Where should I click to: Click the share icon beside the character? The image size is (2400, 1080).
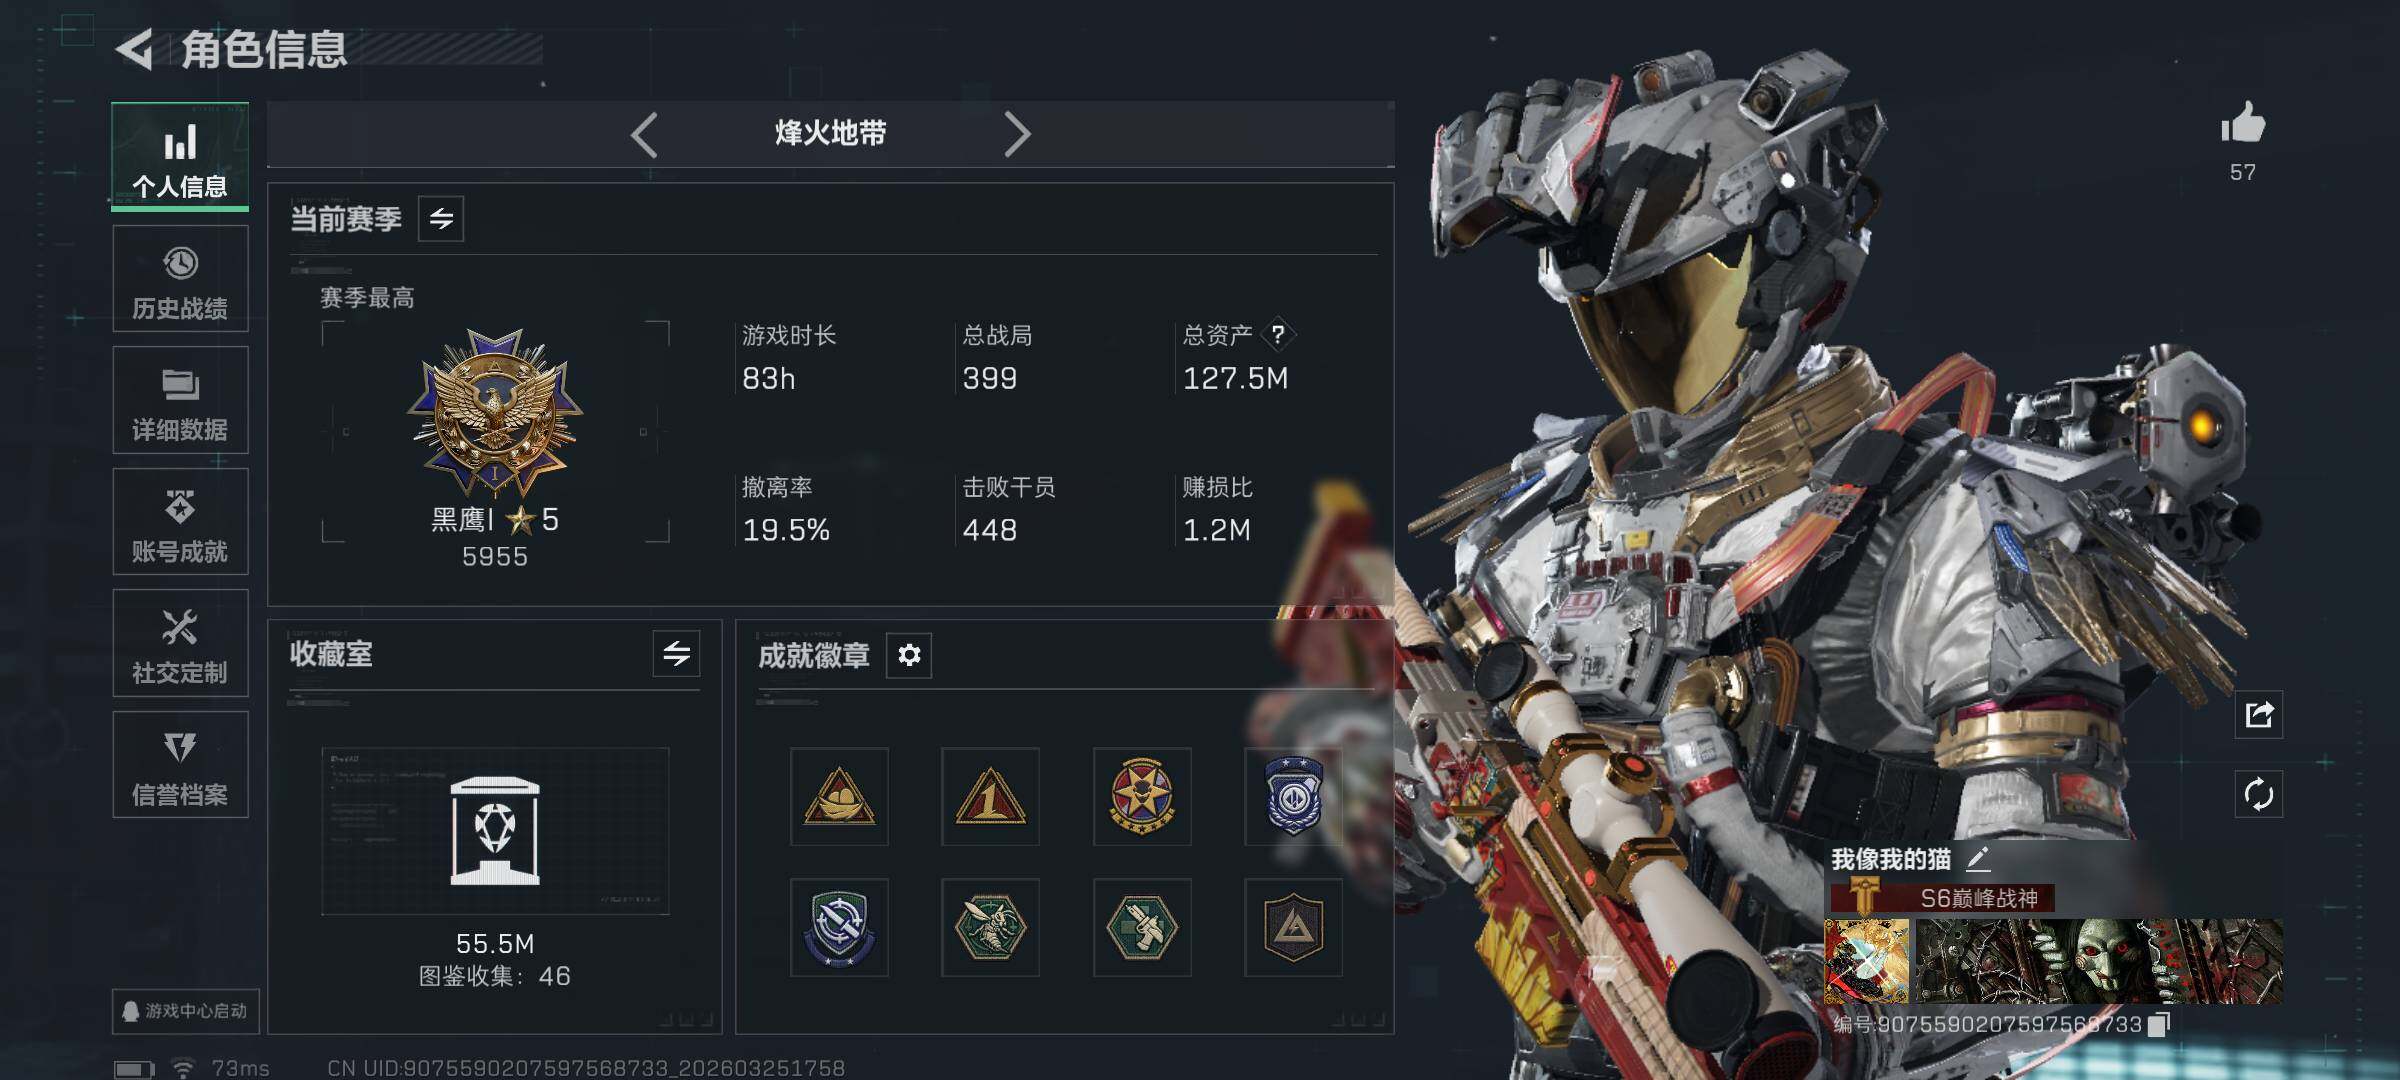pyautogui.click(x=2259, y=714)
